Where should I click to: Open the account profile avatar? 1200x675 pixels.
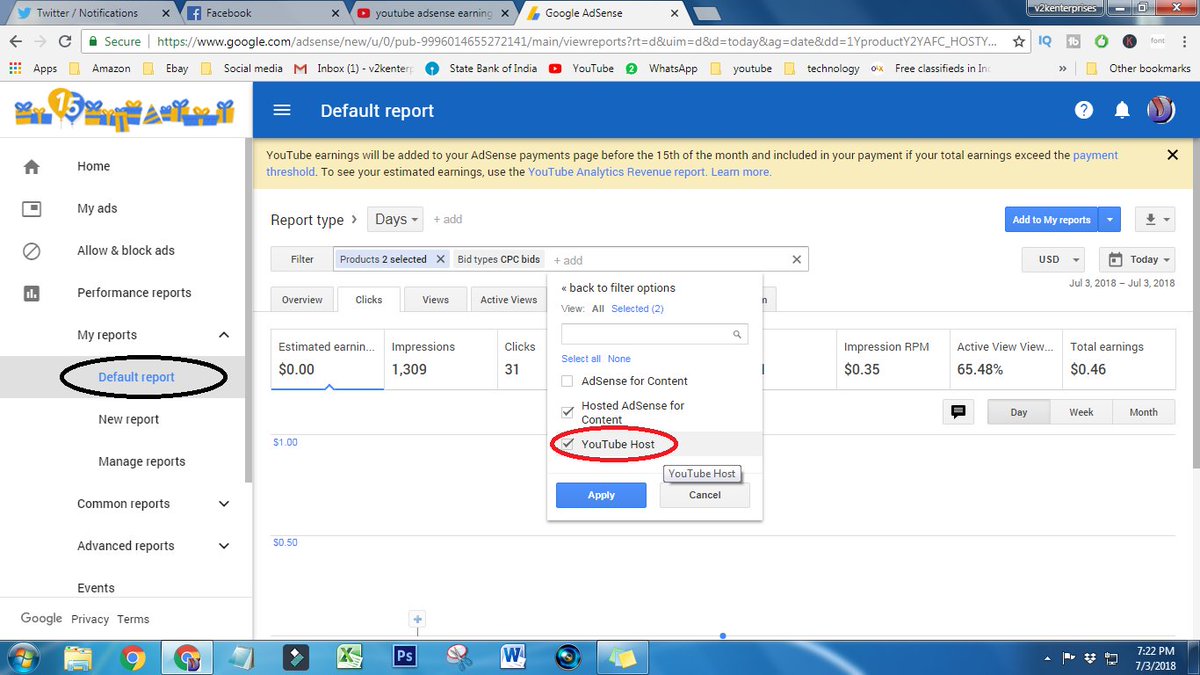coord(1160,110)
